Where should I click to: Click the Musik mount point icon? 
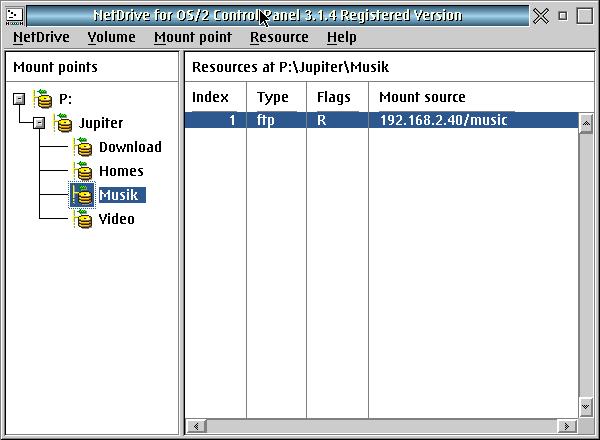82,195
